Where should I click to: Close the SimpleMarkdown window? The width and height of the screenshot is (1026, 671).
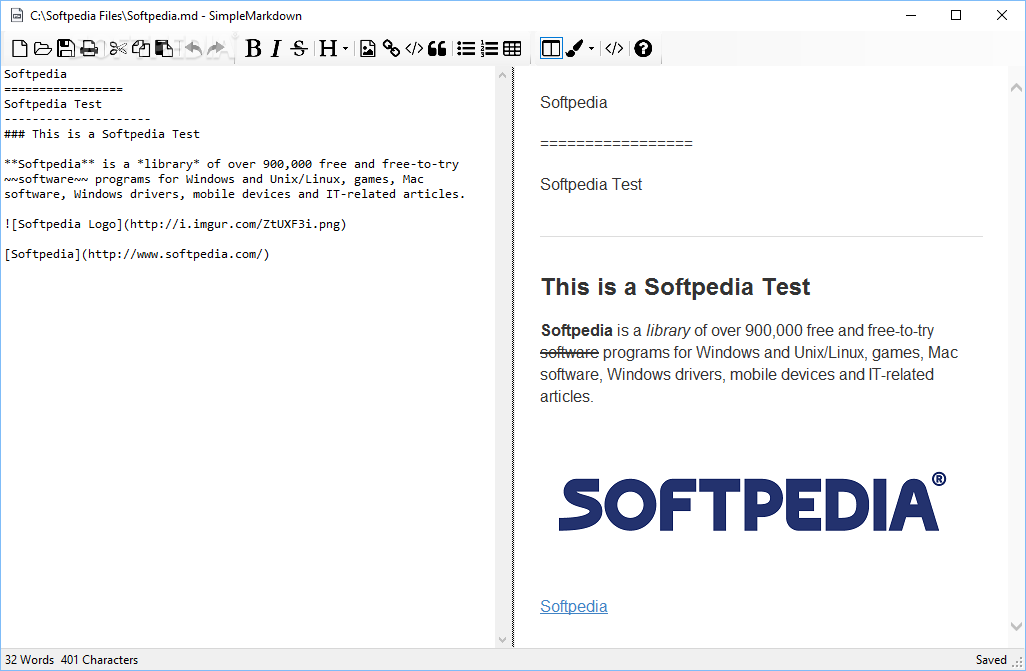[1002, 15]
